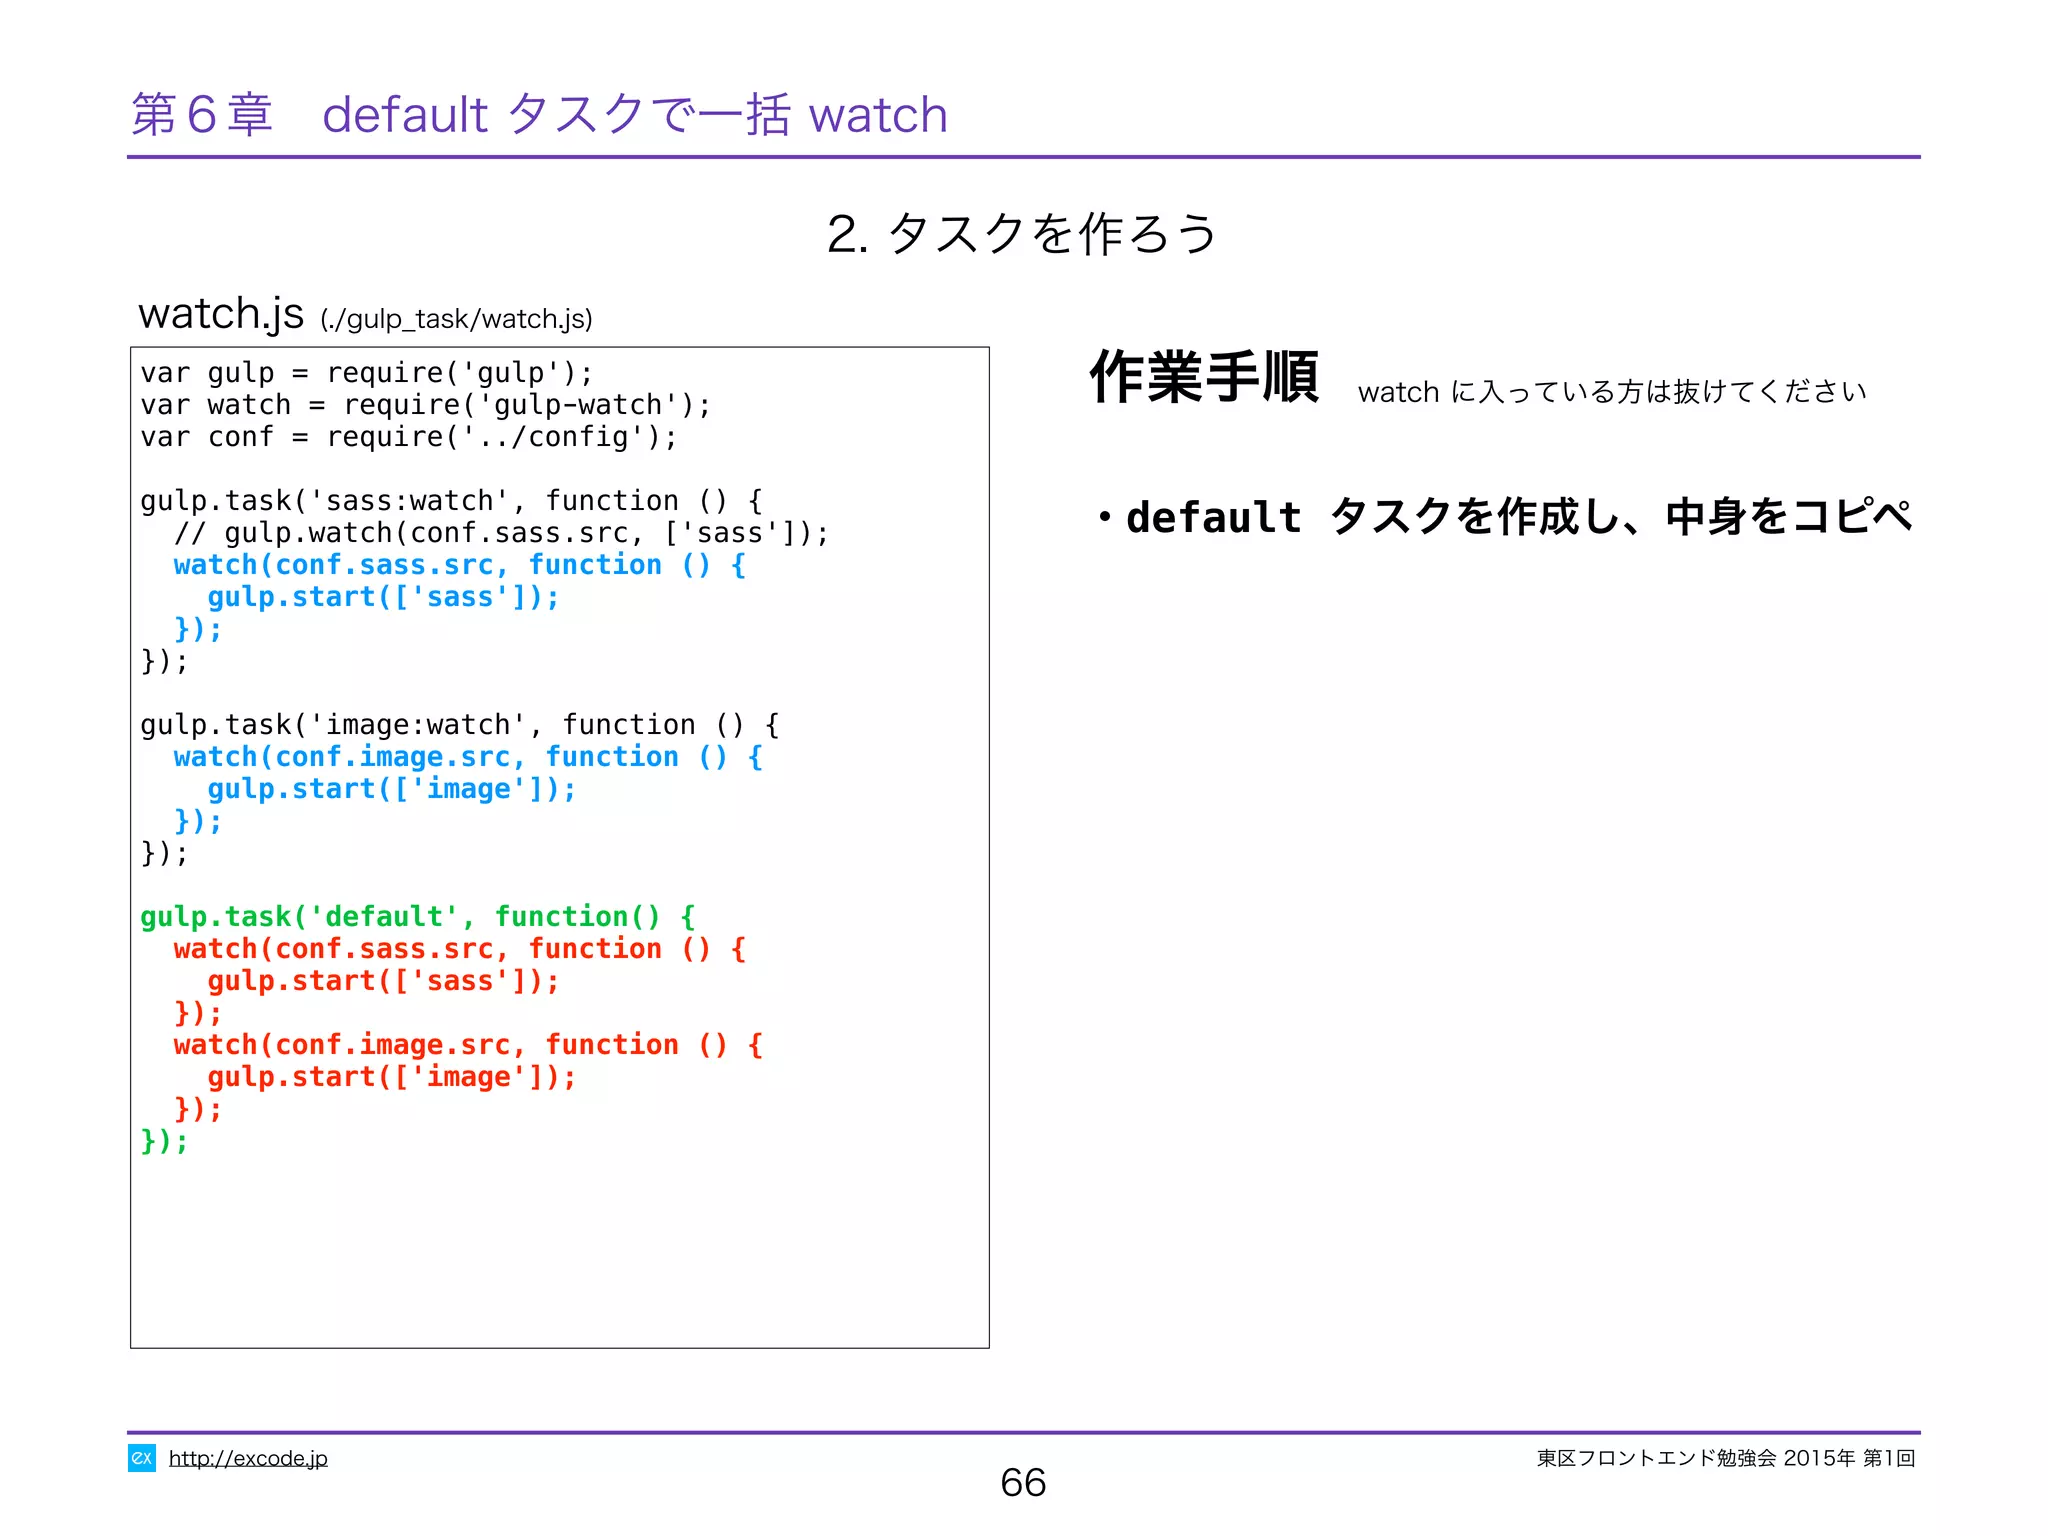Click the subtitle '2. タスクを作ろう'
This screenshot has width=2048, height=1536.
[x=1022, y=233]
